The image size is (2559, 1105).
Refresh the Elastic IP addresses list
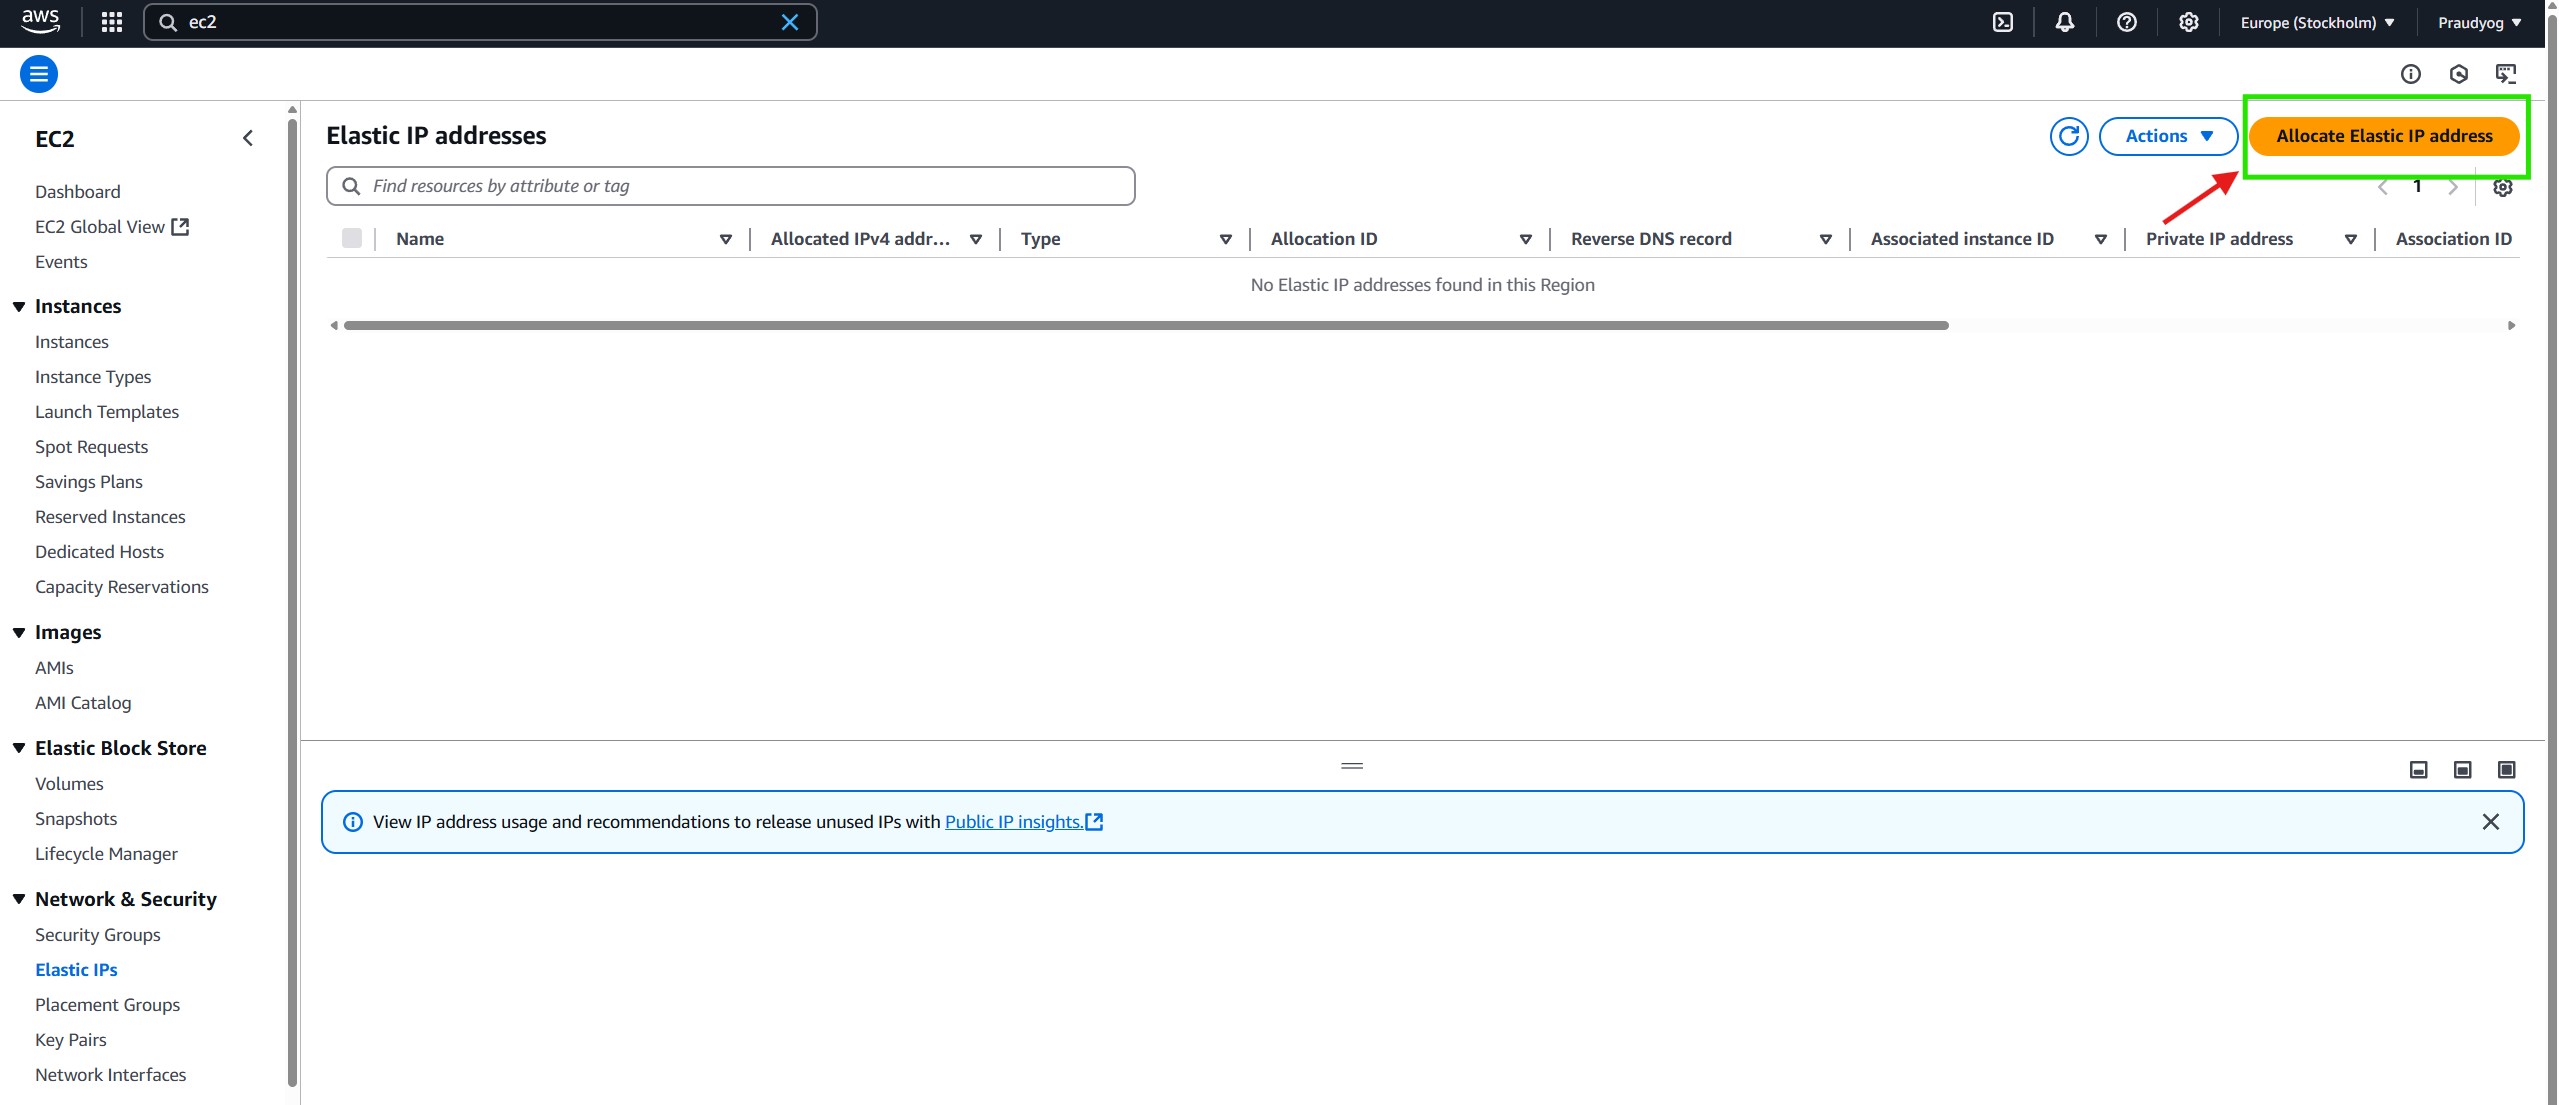tap(2068, 136)
